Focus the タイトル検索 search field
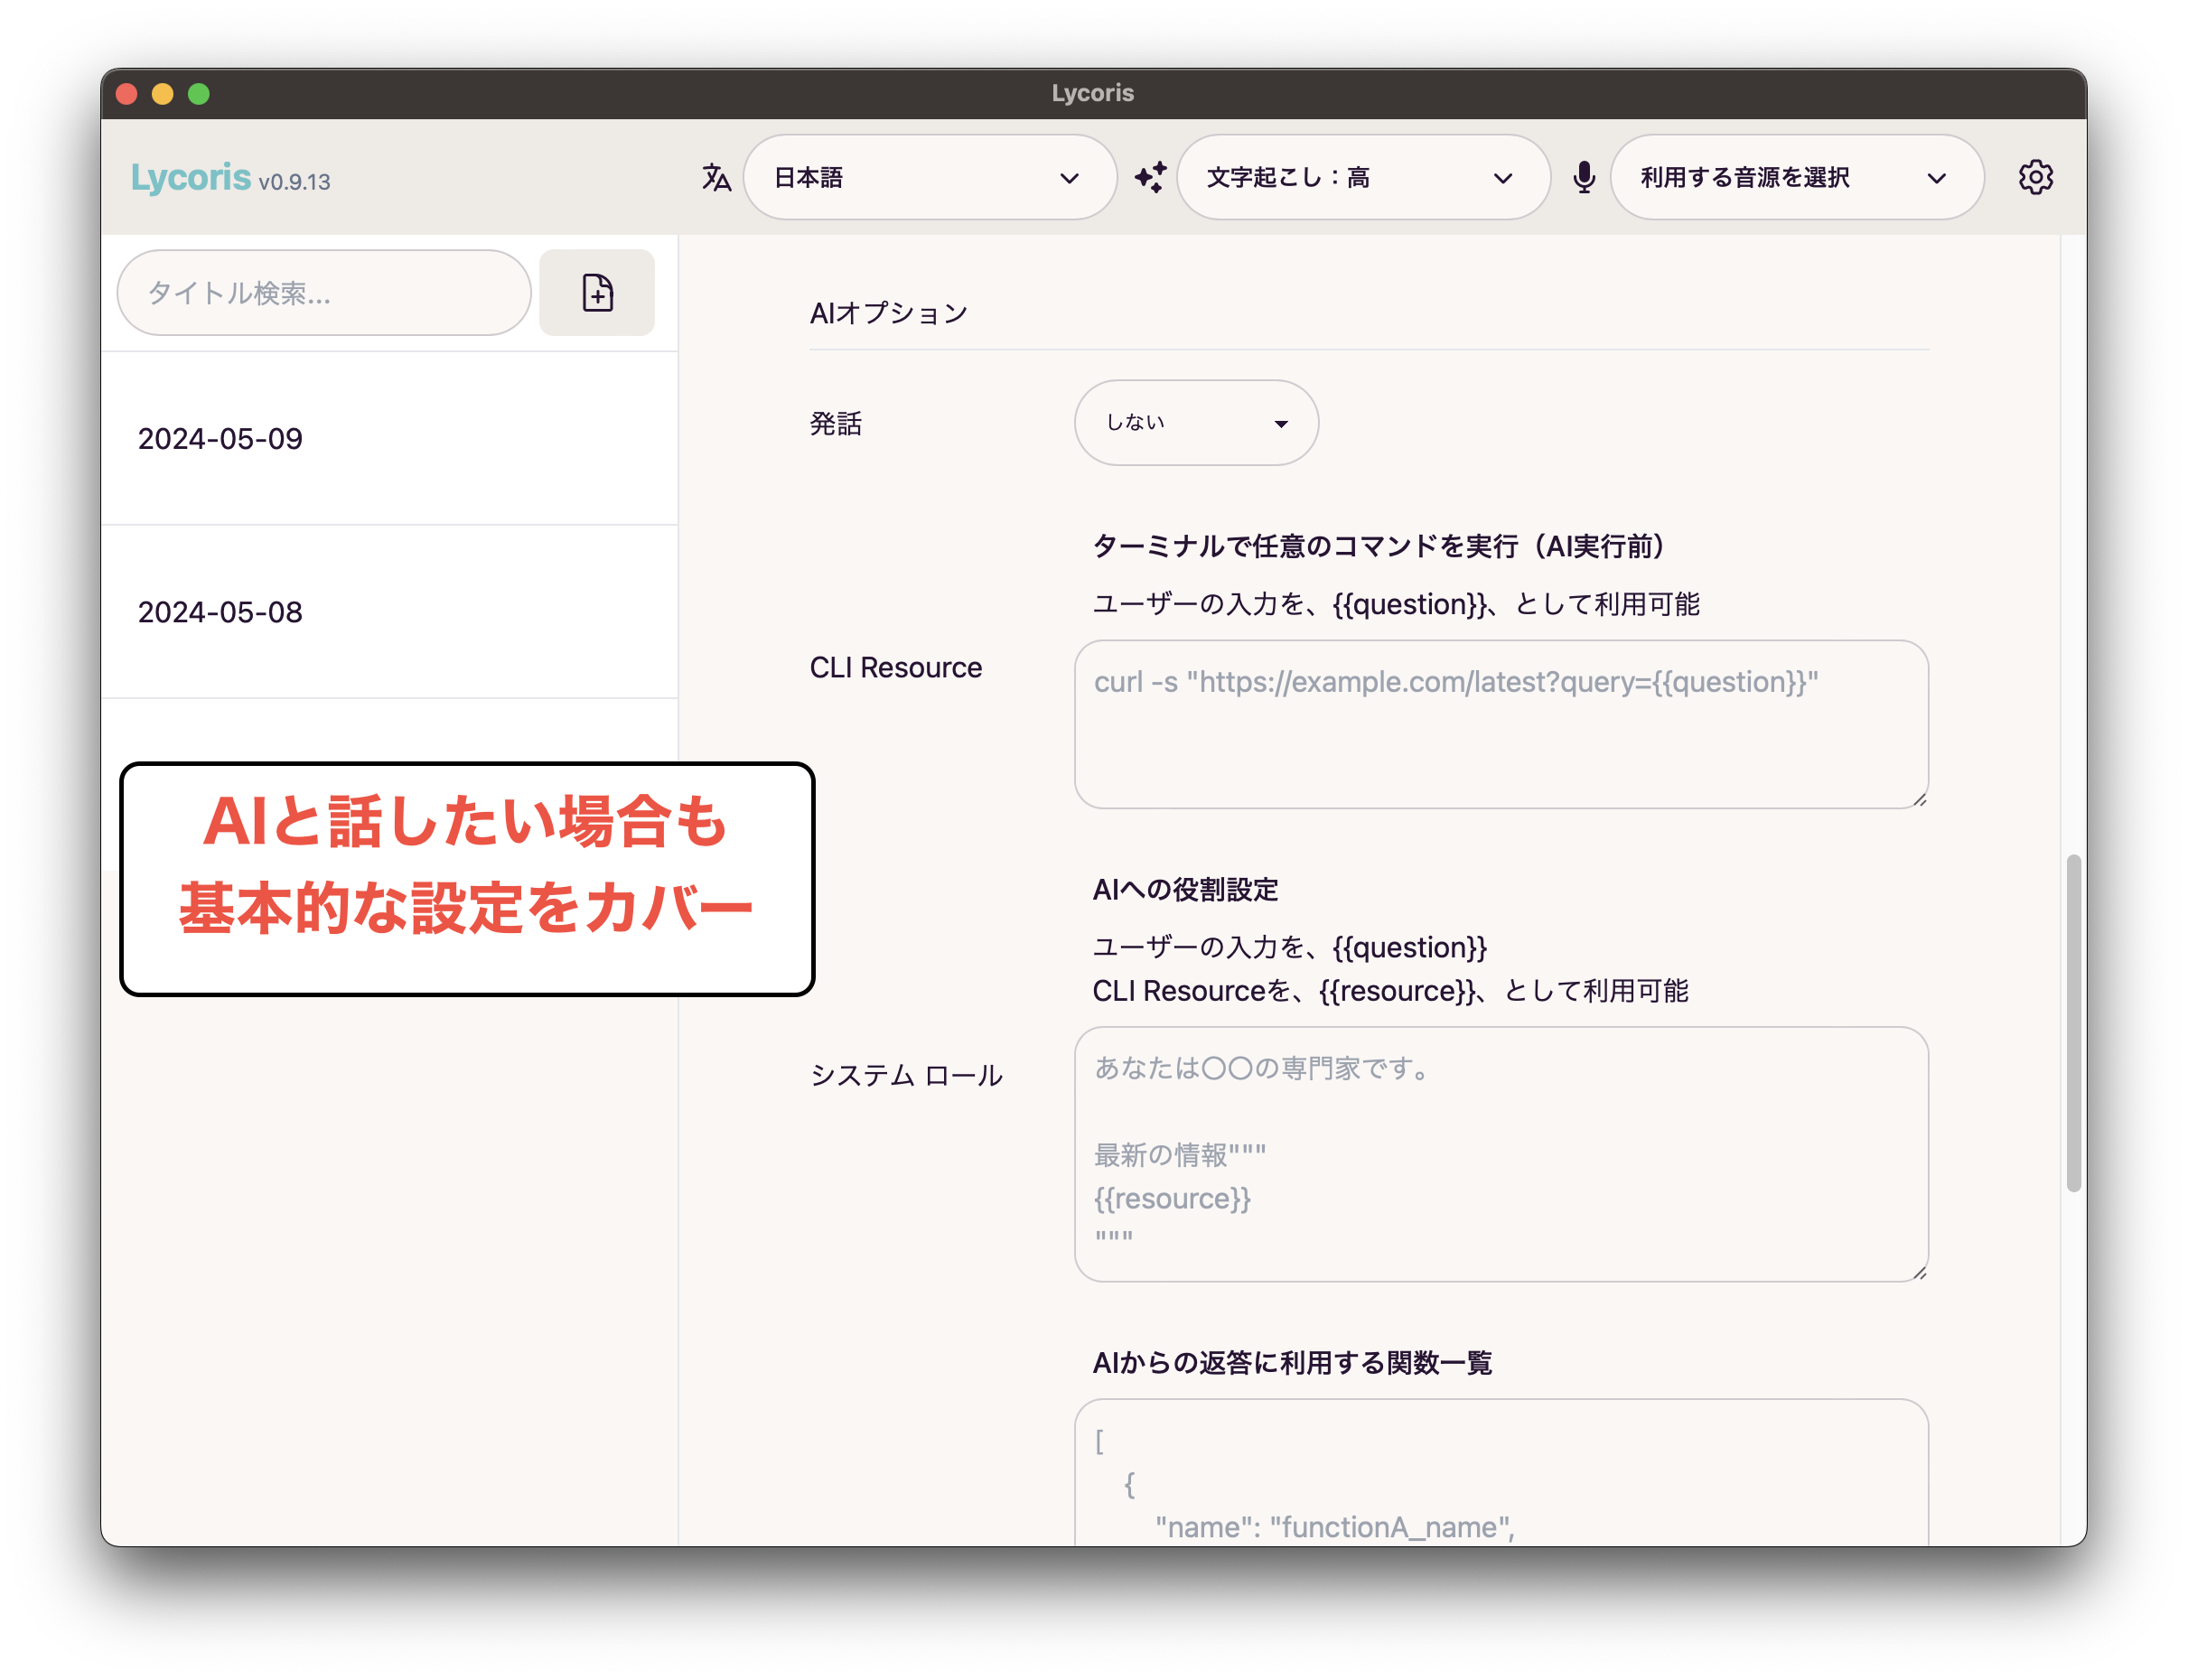The height and width of the screenshot is (1680, 2188). (324, 292)
